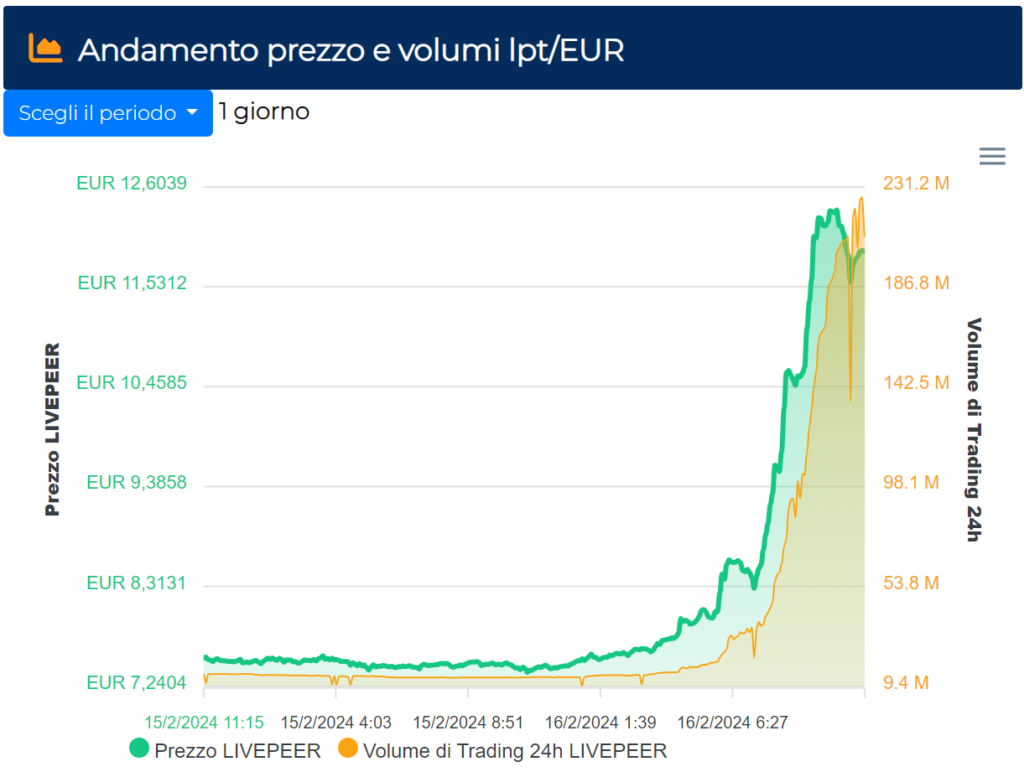This screenshot has width=1024, height=772.
Task: Click the green Prezzo LIVEPEER legend dot
Action: click(139, 748)
